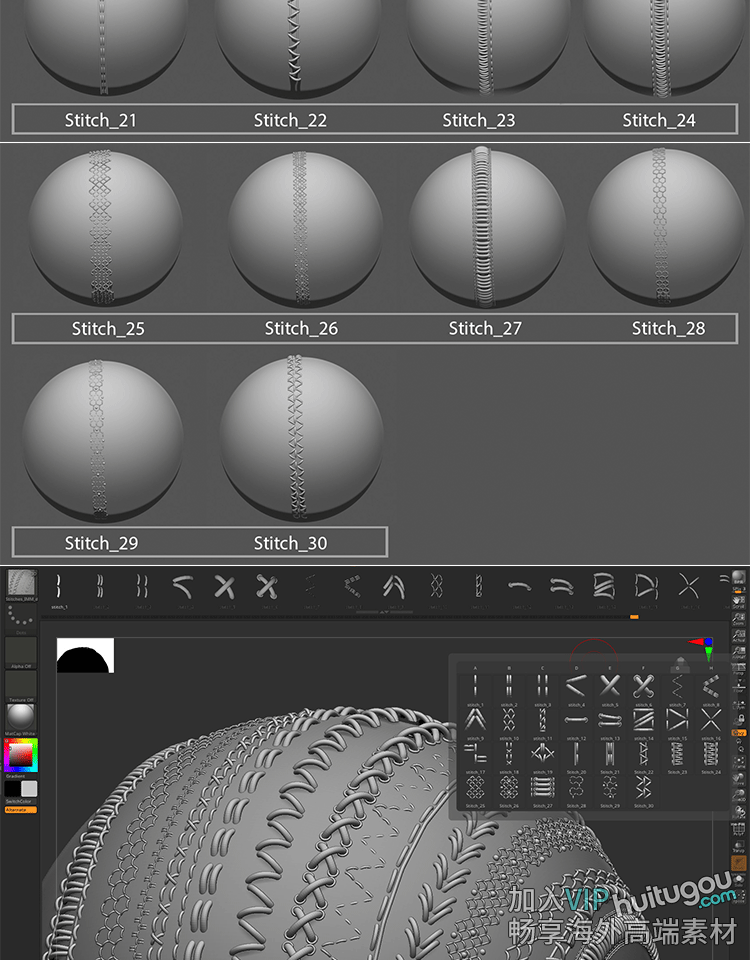Screen dimensions: 750x960
Task: Click the Scroll icon on right shelf
Action: pos(738,601)
